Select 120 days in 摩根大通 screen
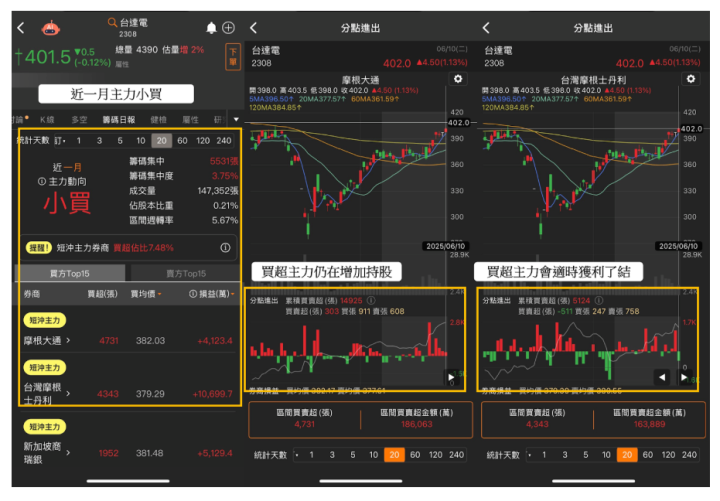The height and width of the screenshot is (501, 720). (435, 455)
